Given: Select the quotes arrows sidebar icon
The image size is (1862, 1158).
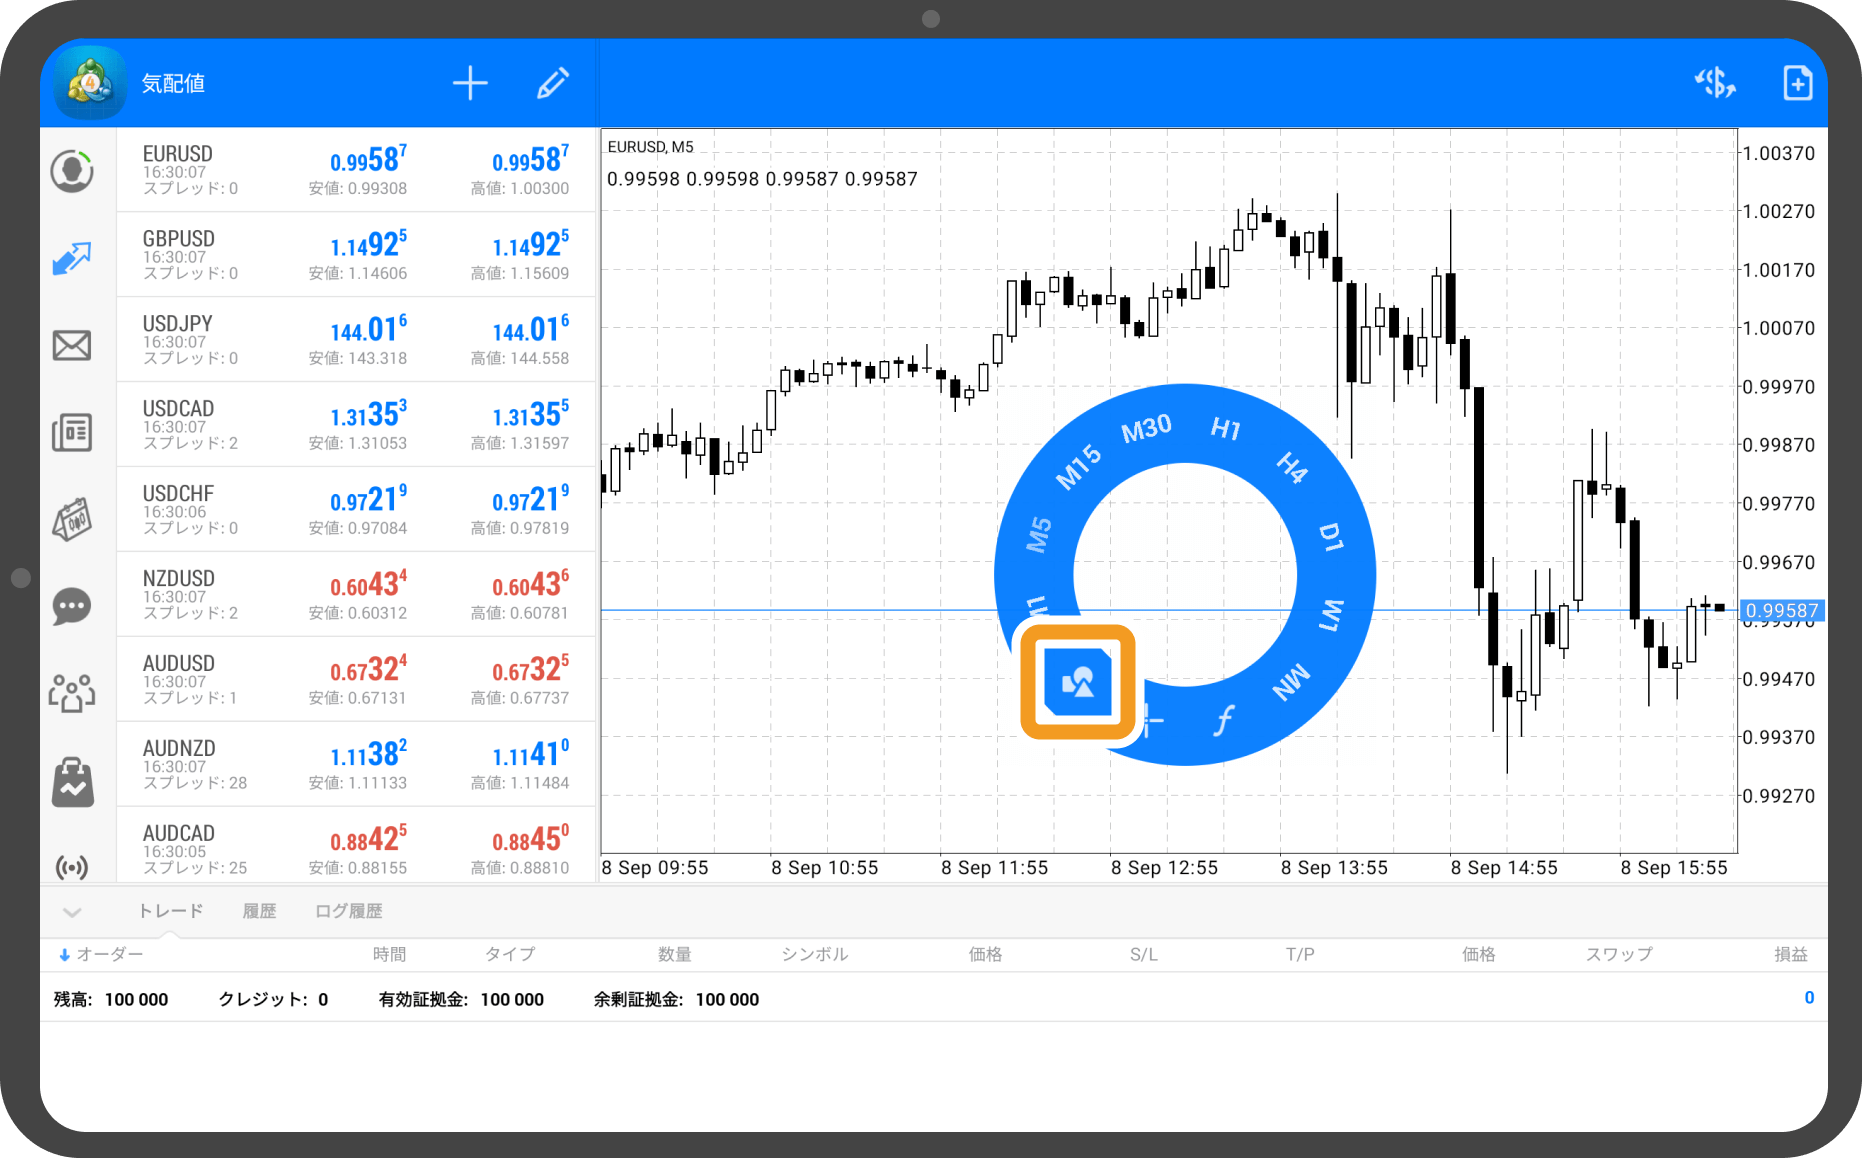Looking at the screenshot, I should tap(72, 258).
